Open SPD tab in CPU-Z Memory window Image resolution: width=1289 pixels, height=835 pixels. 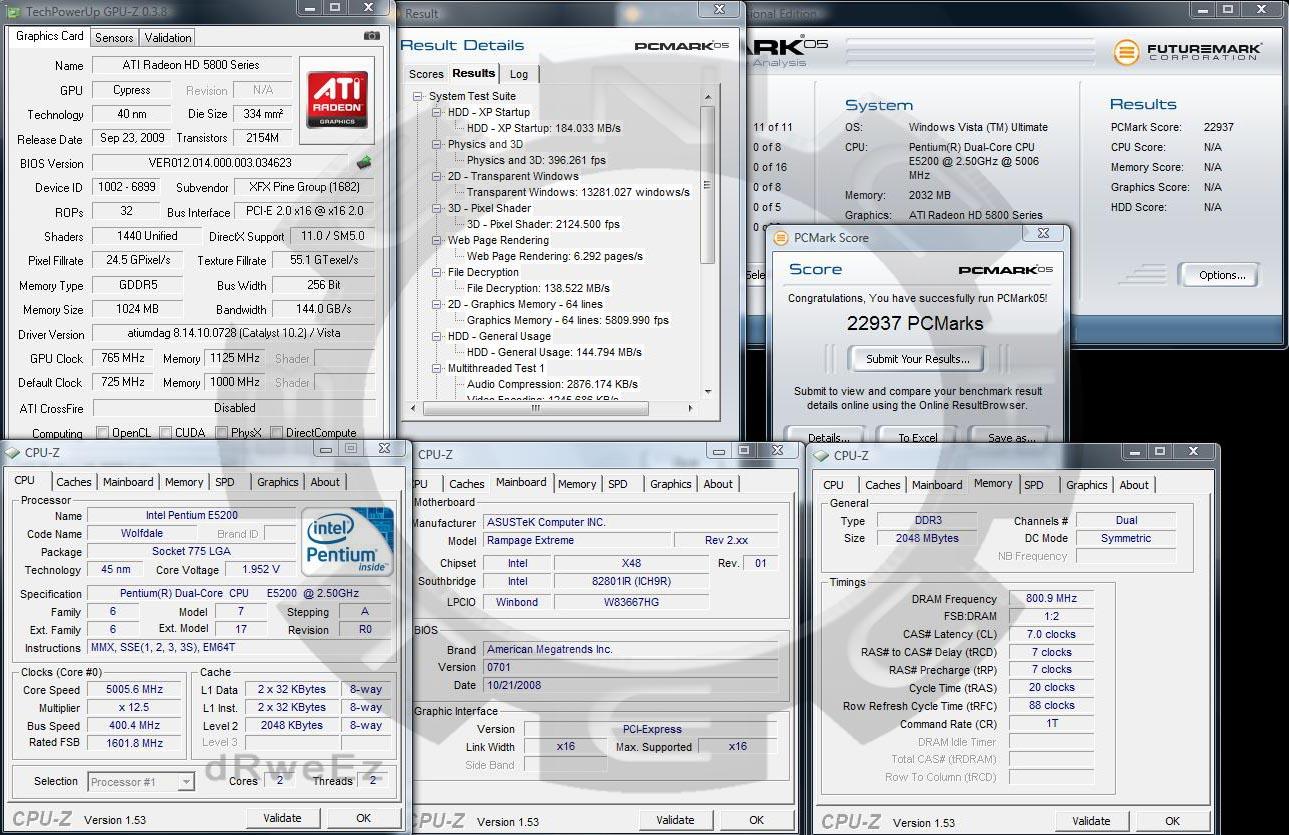[1034, 485]
